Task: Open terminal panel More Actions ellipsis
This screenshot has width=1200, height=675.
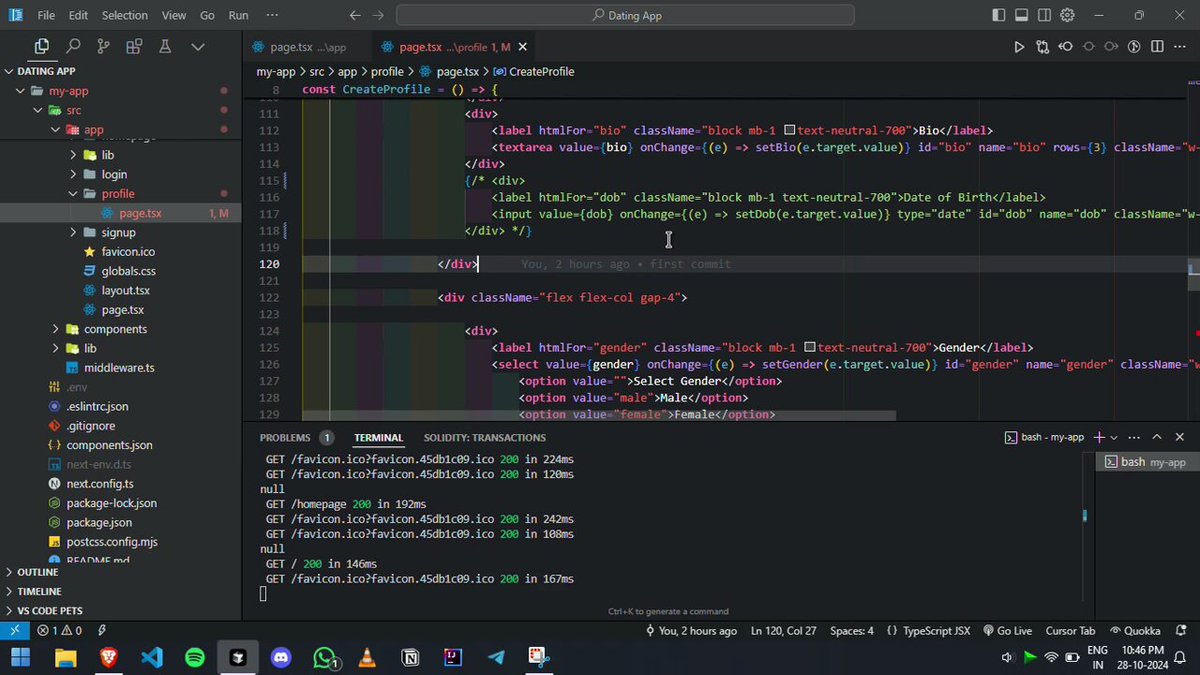Action: click(1134, 437)
